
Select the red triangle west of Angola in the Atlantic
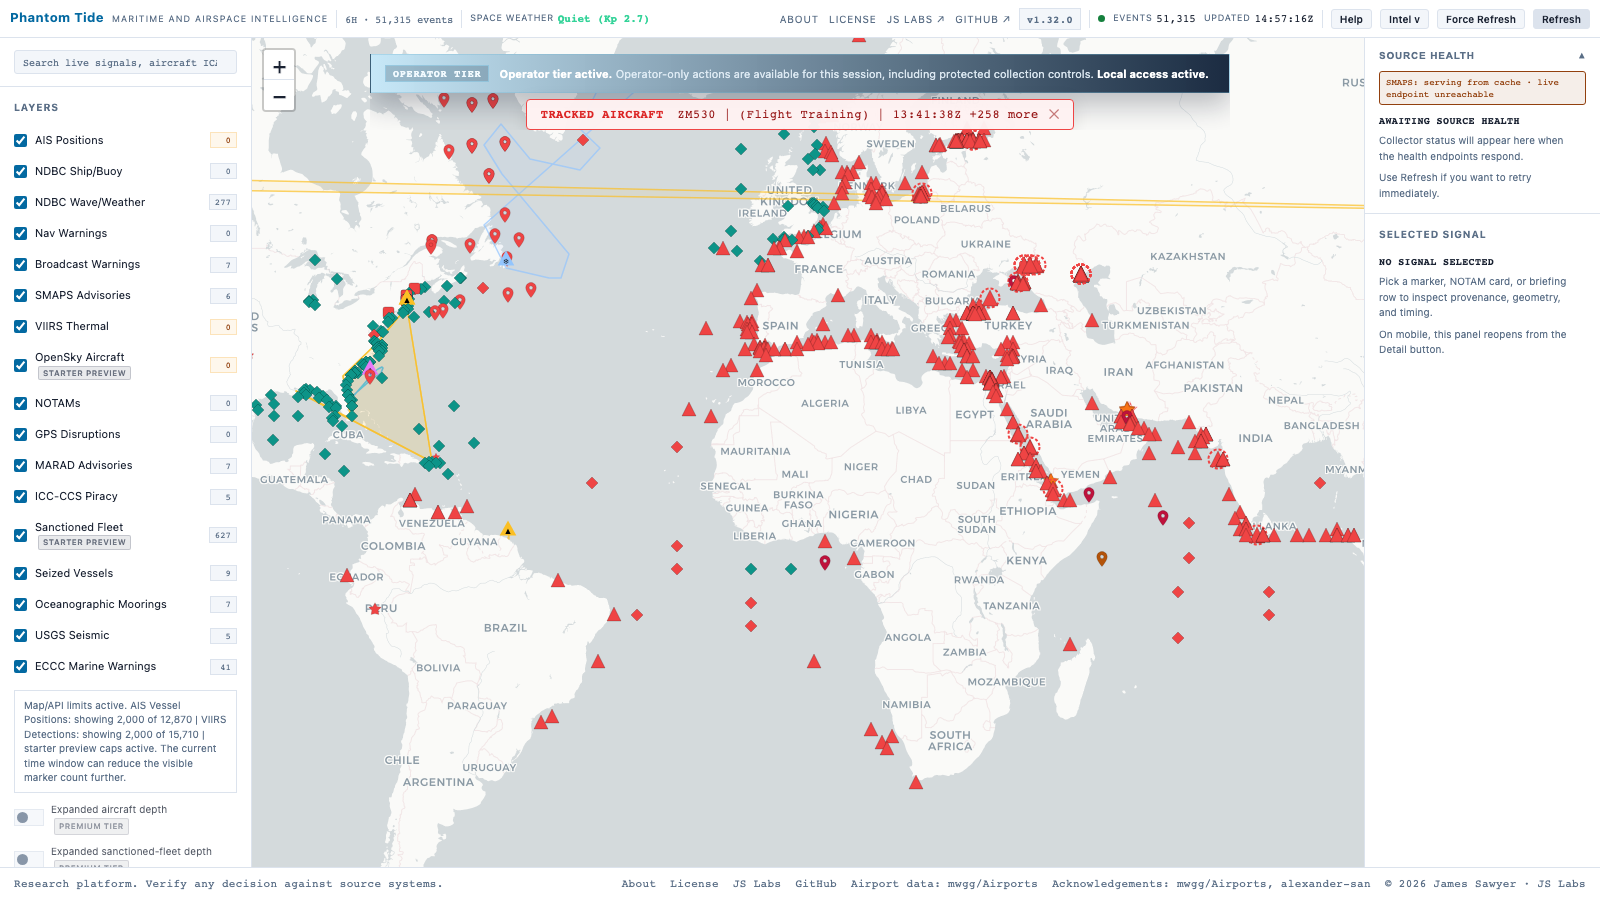point(814,661)
